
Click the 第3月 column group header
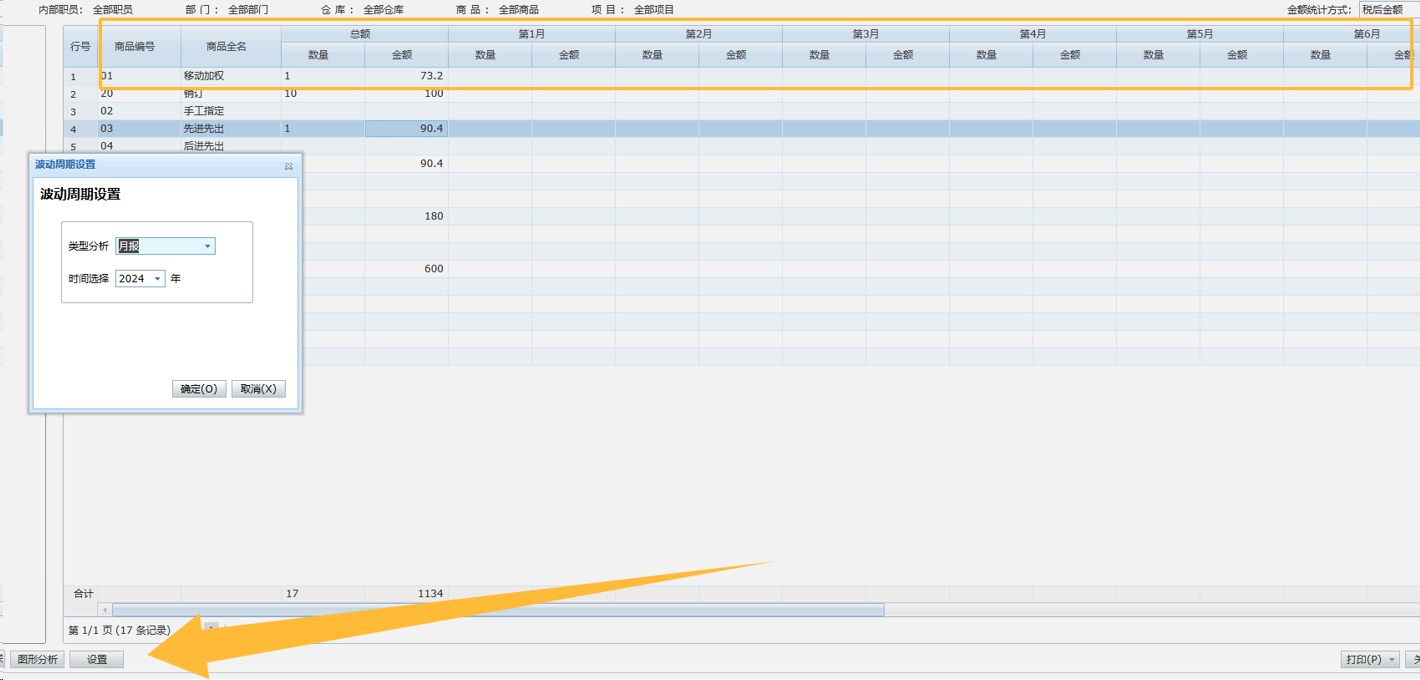(865, 34)
